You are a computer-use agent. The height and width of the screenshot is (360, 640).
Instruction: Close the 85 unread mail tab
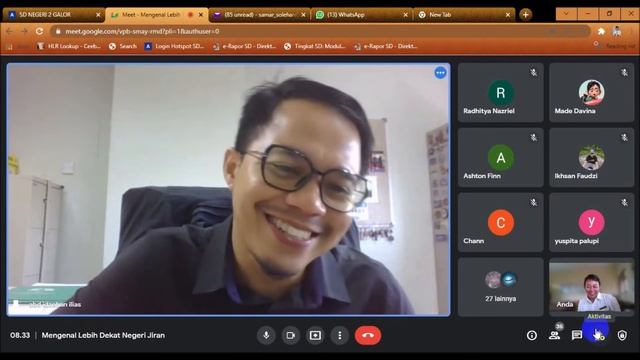coord(303,15)
